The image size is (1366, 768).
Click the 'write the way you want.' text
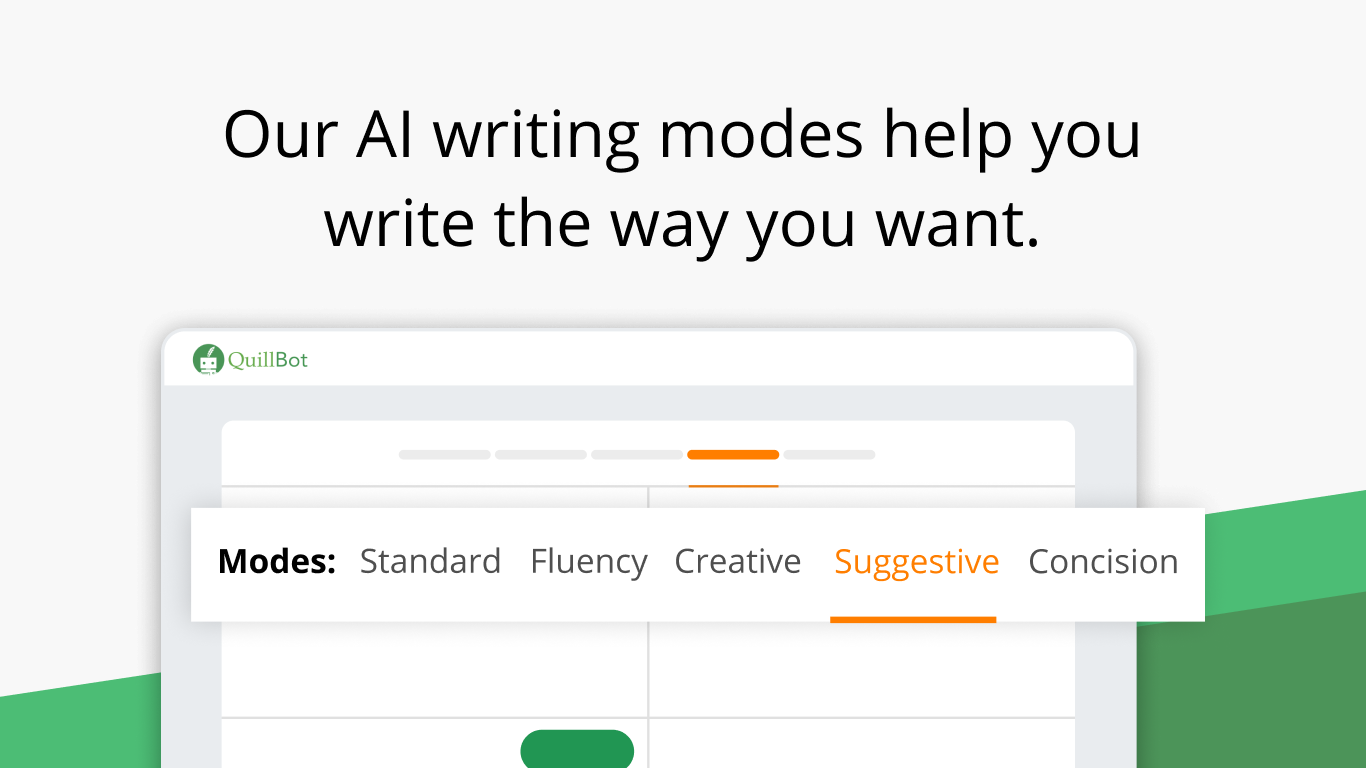coord(682,225)
